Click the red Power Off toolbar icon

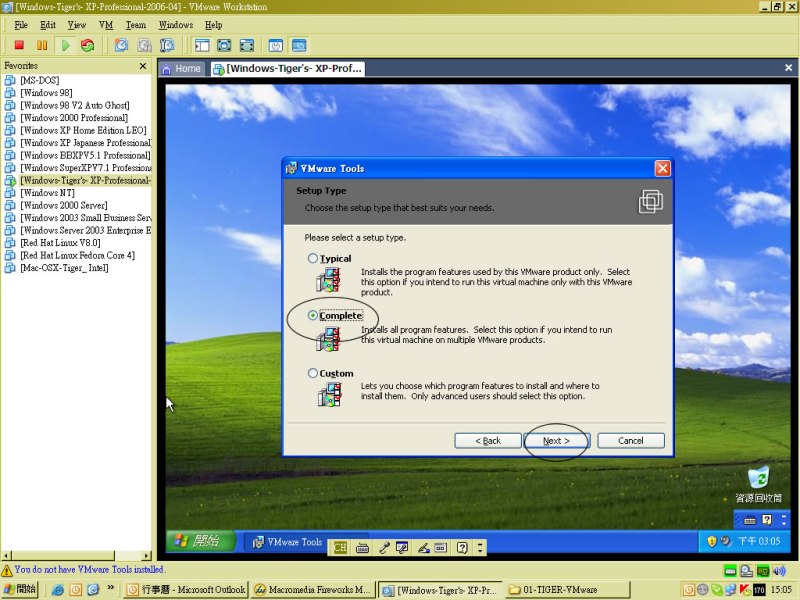point(19,45)
